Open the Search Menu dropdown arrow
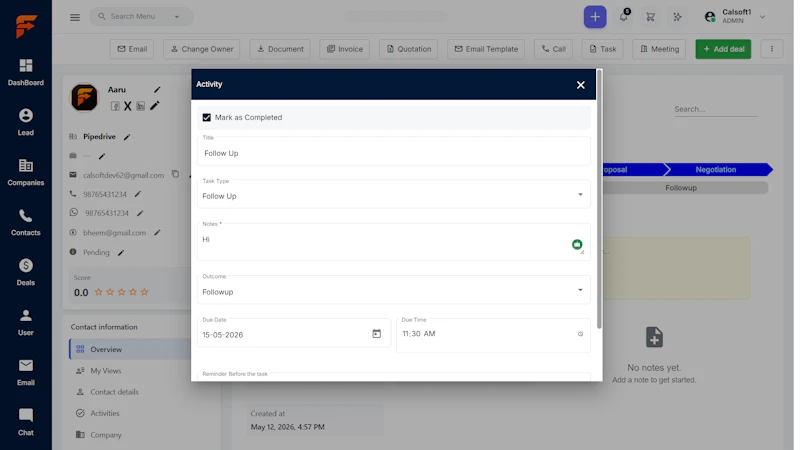The height and width of the screenshot is (450, 800). [177, 17]
